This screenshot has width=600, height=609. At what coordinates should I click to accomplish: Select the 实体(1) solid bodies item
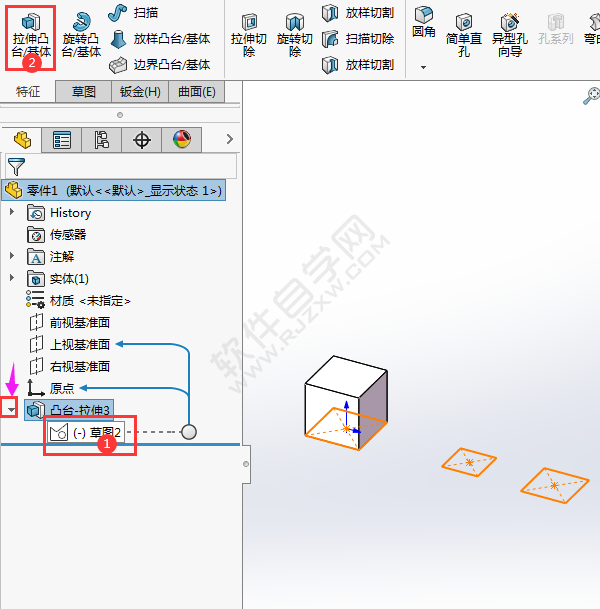pos(58,279)
